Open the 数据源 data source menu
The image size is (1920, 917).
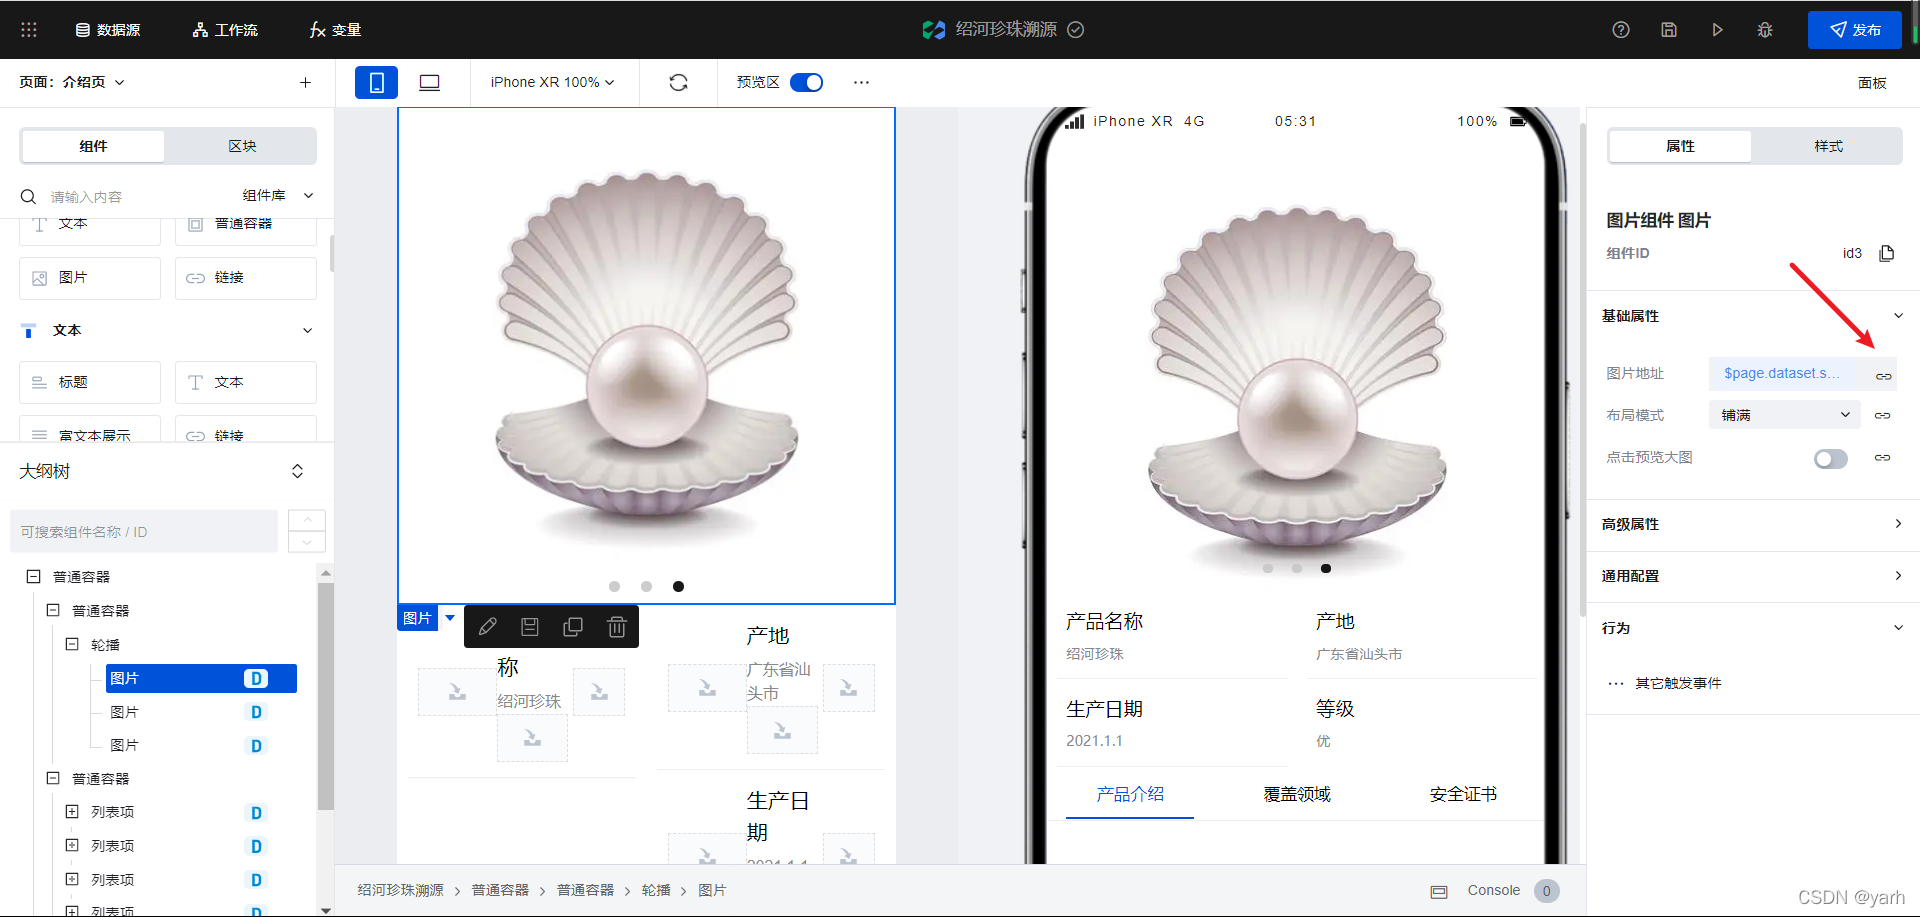tap(108, 30)
